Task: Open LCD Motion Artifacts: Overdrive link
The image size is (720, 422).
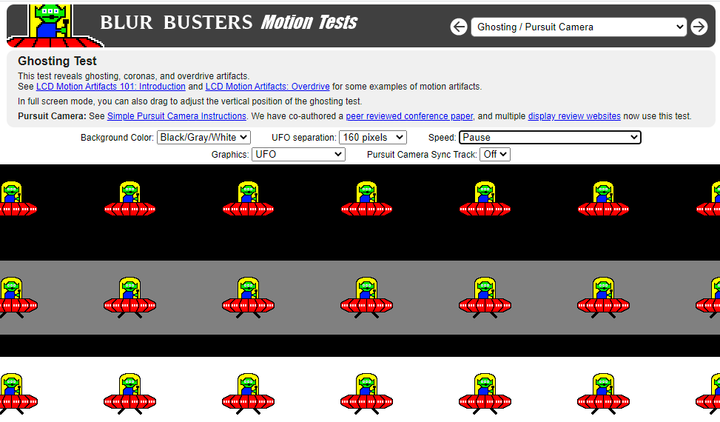Action: coord(267,86)
